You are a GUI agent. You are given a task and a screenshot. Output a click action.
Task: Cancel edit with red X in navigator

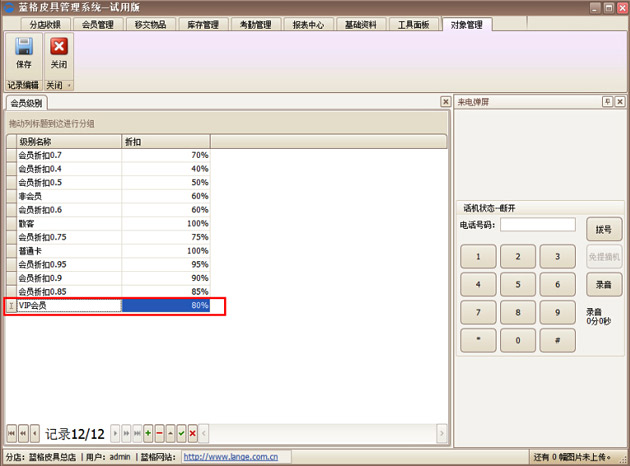pos(192,433)
